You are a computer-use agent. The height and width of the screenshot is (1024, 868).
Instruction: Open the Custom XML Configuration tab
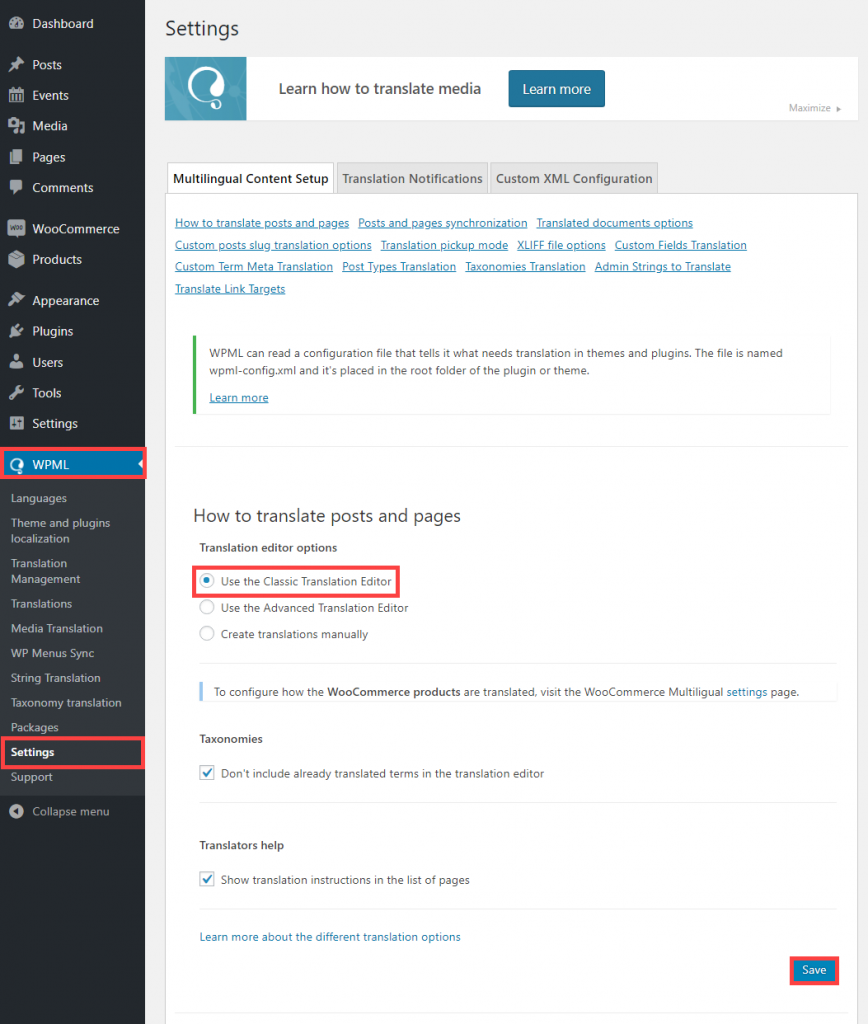pos(573,178)
